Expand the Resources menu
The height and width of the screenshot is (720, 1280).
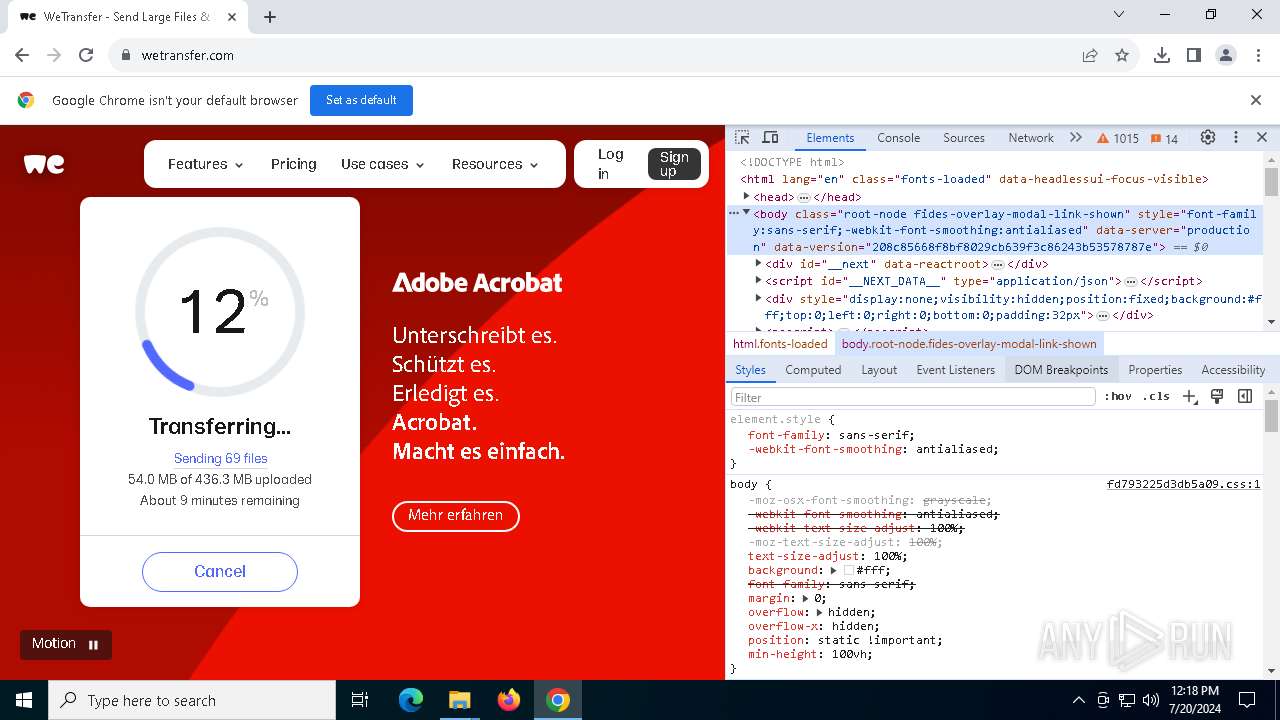click(495, 164)
